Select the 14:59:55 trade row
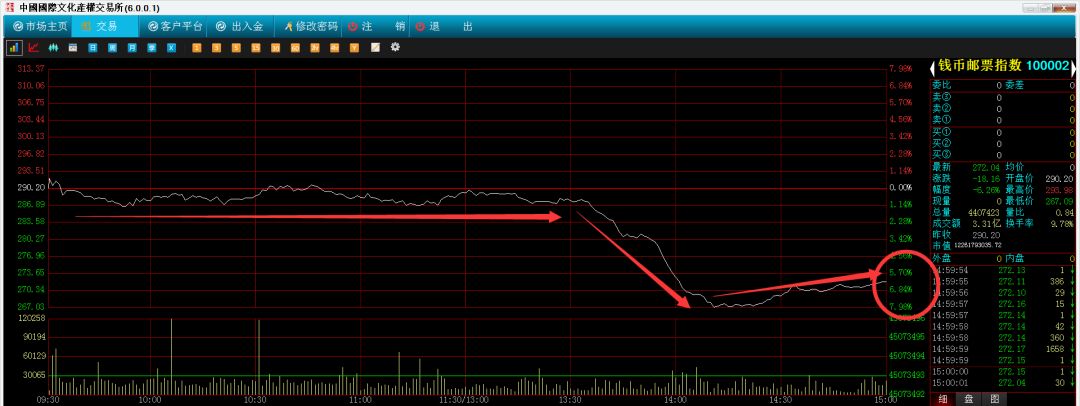 1003,281
